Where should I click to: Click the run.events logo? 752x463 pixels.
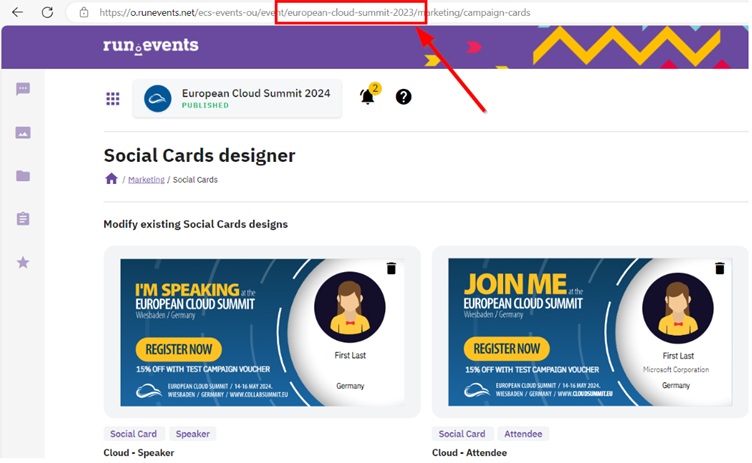pos(150,46)
